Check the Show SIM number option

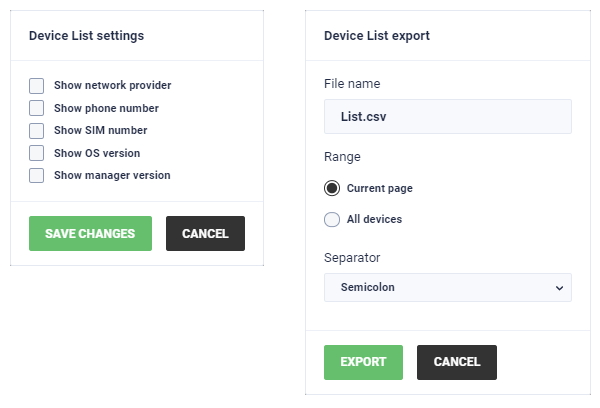pyautogui.click(x=36, y=131)
